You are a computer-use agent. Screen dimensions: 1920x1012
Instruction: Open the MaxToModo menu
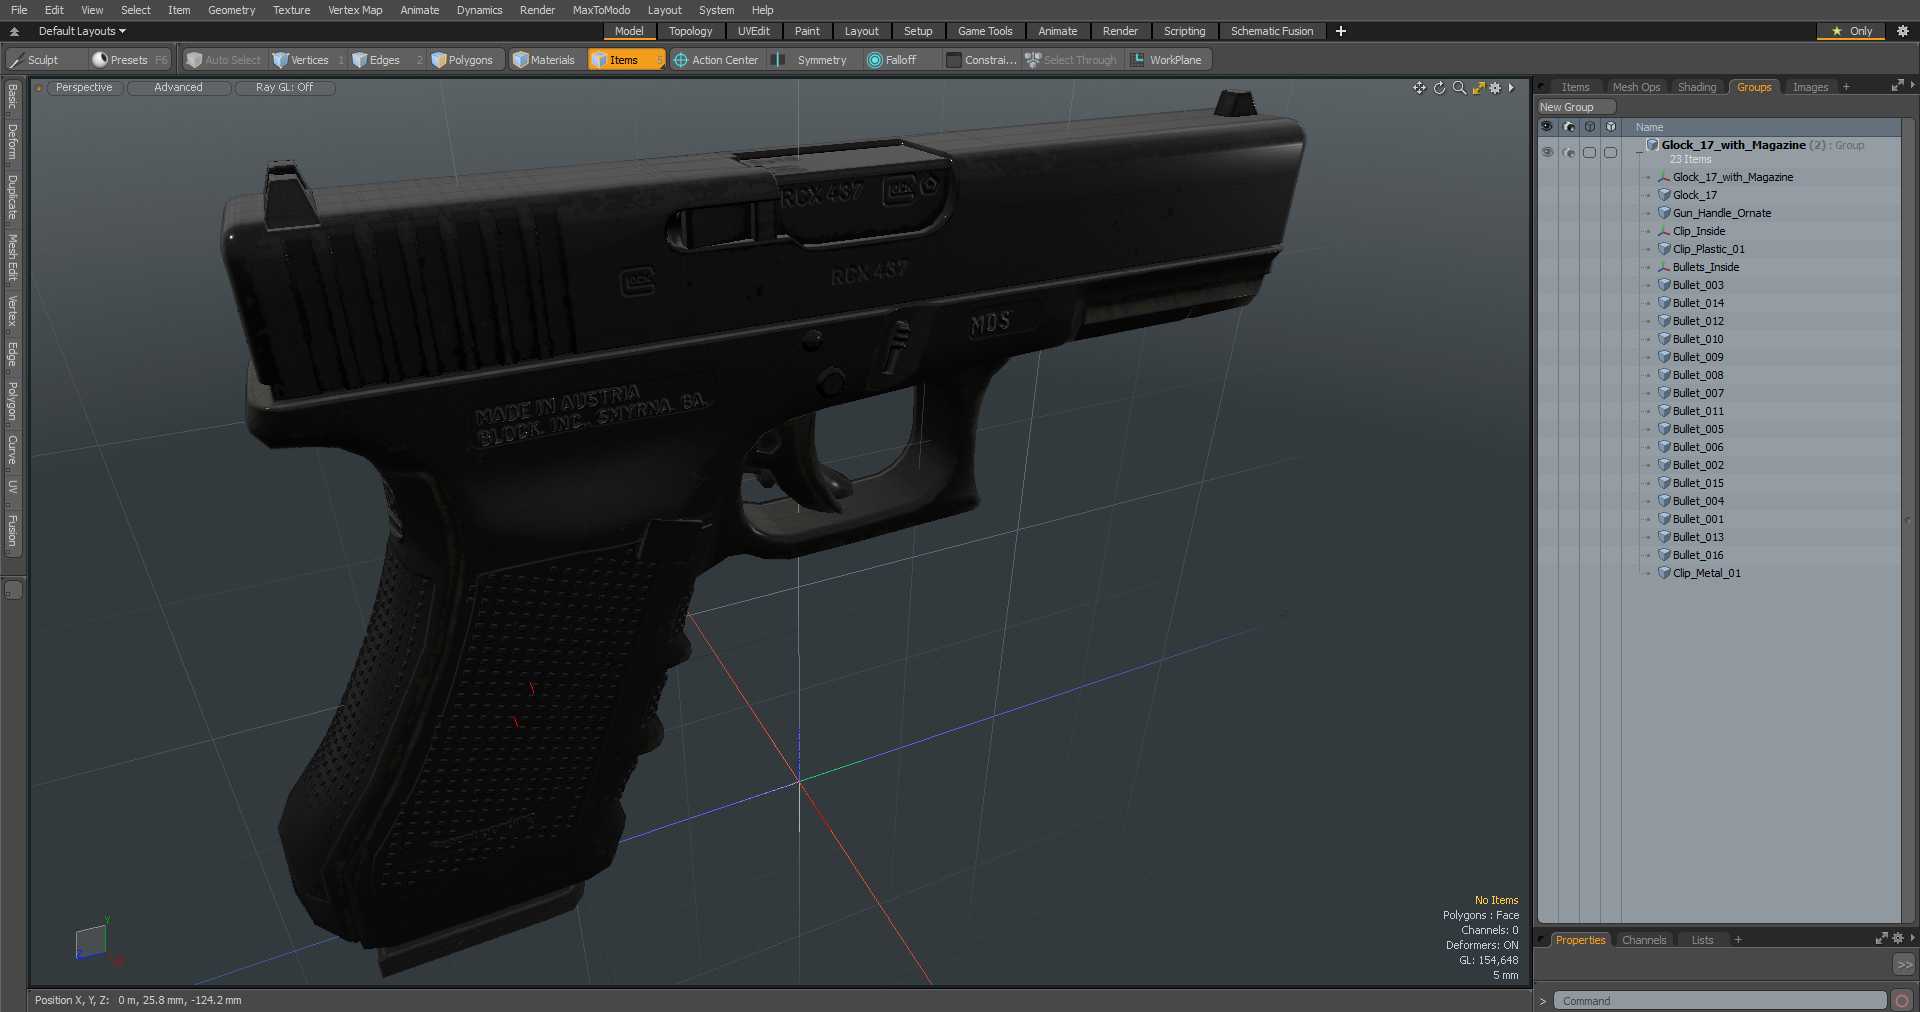pyautogui.click(x=601, y=10)
